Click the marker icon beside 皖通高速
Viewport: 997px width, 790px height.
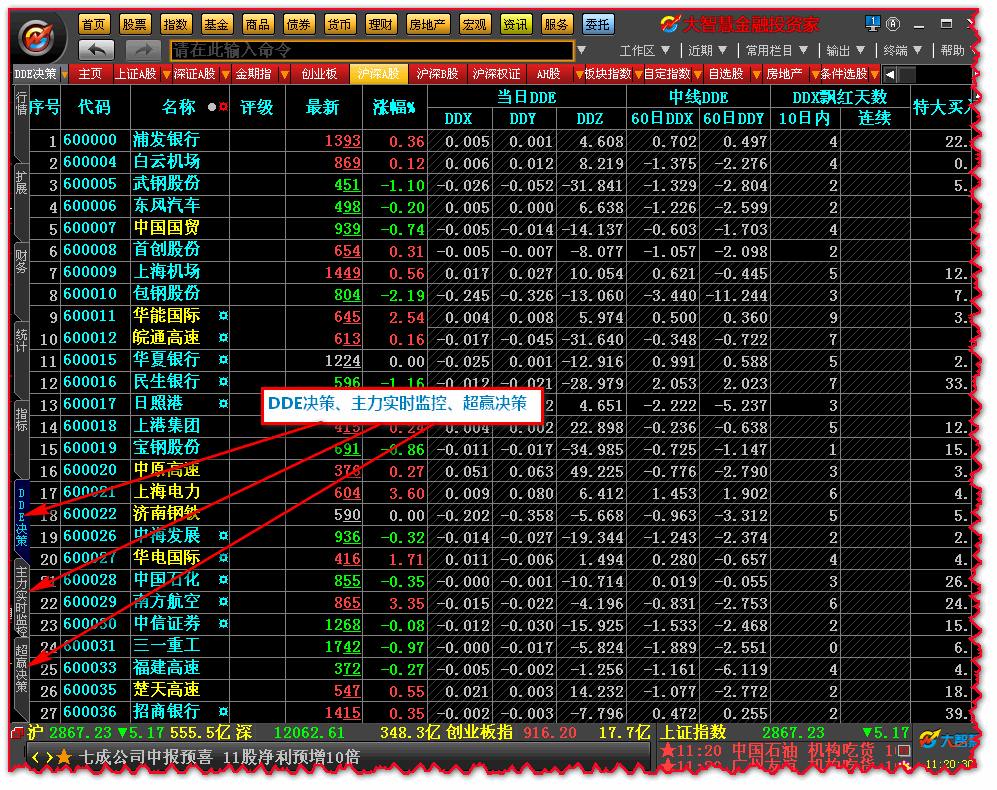(x=223, y=338)
